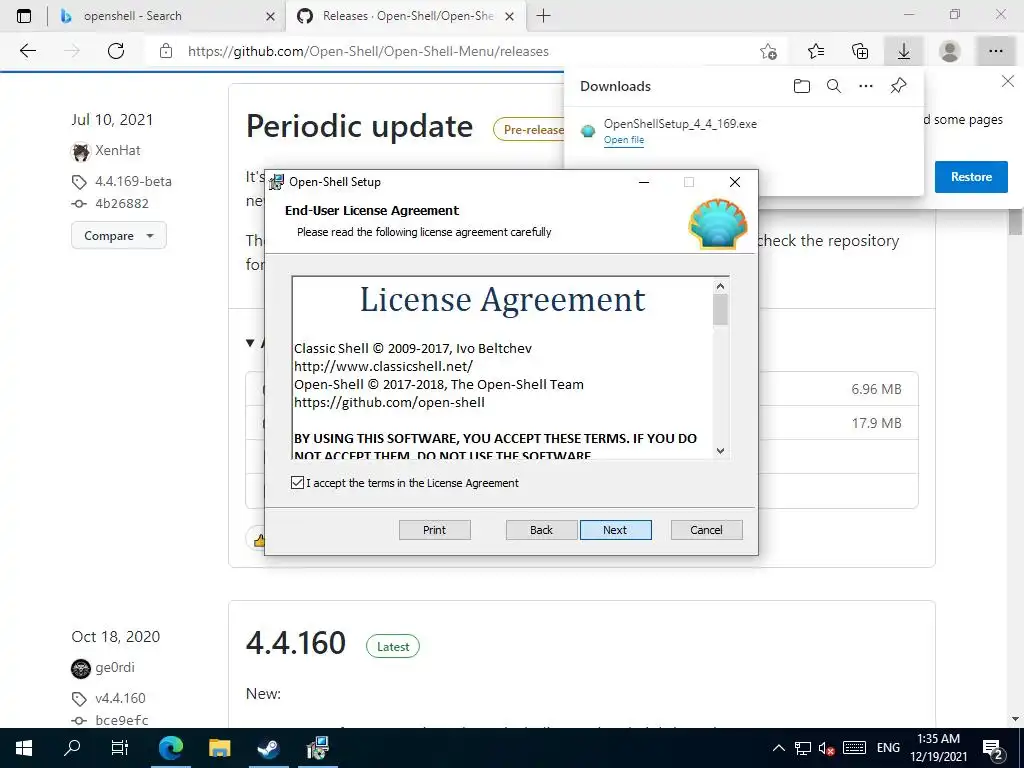Open the ENG language indicator
The image size is (1024, 768).
[x=888, y=748]
